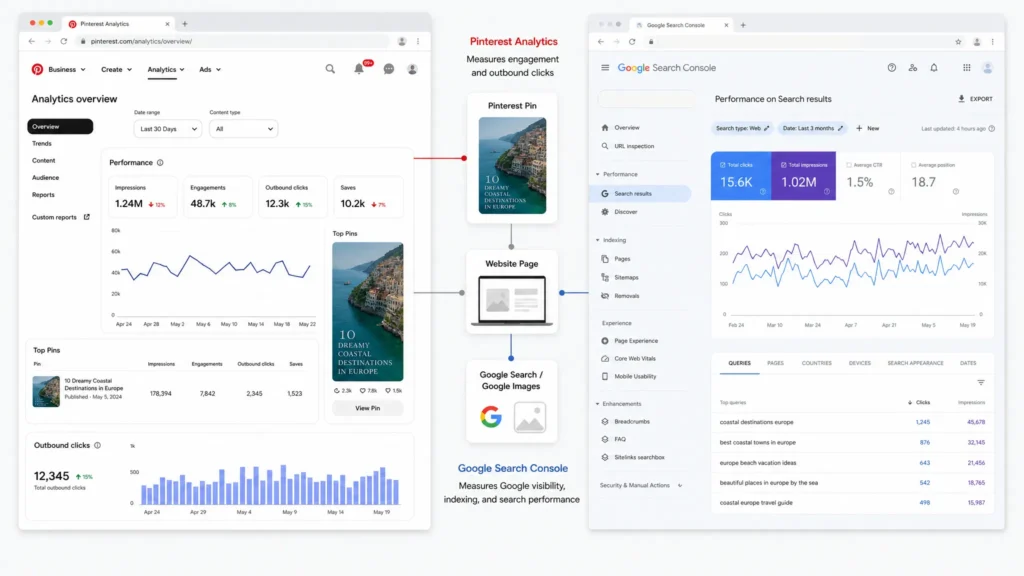This screenshot has width=1024, height=576.
Task: Expand Ads menu dropdown
Action: pos(210,69)
